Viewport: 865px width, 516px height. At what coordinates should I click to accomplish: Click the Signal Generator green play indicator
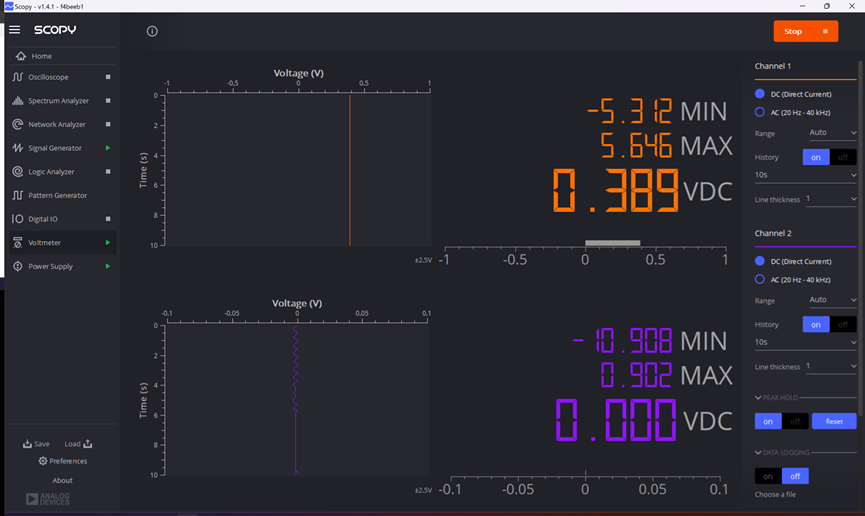coord(108,148)
